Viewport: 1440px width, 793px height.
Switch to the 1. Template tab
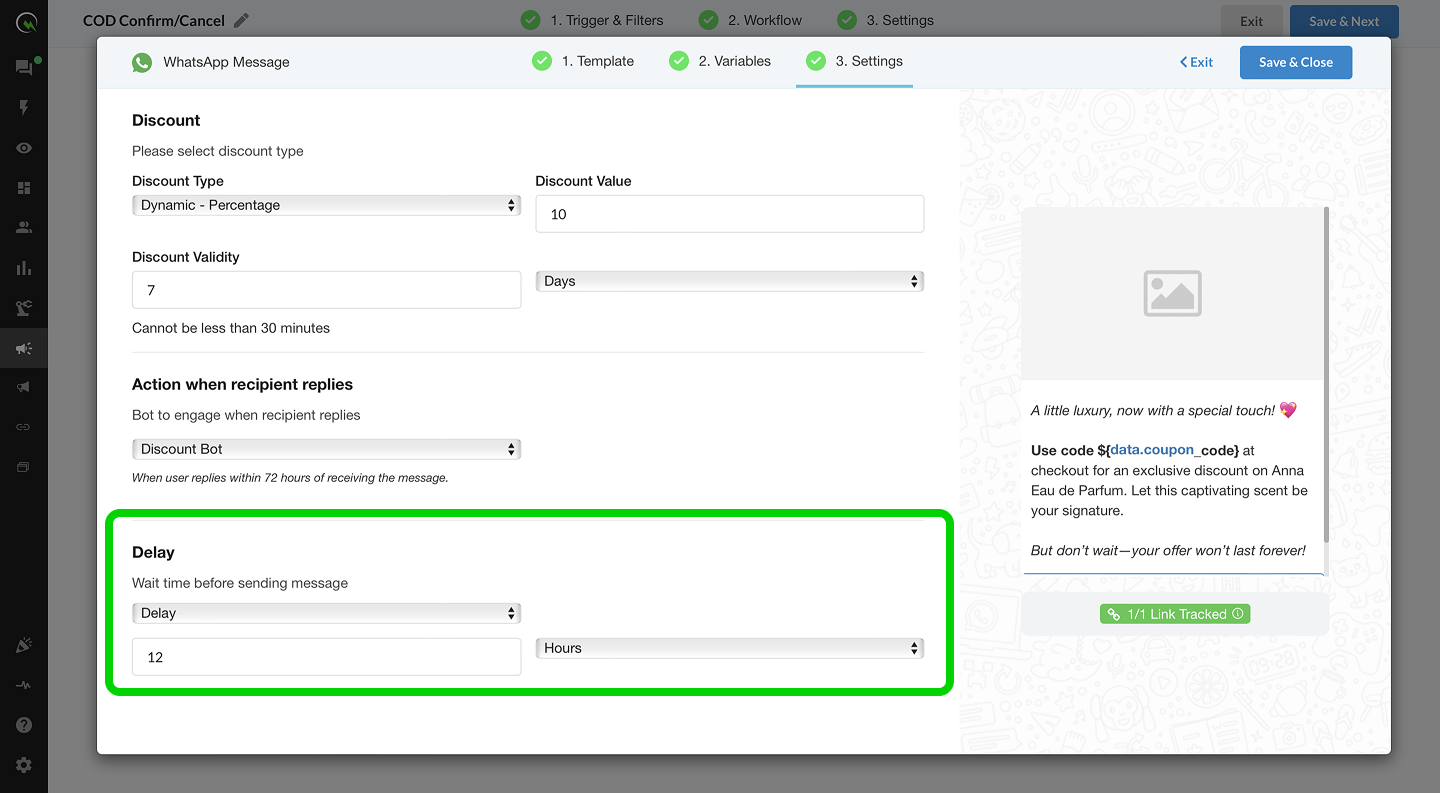584,61
